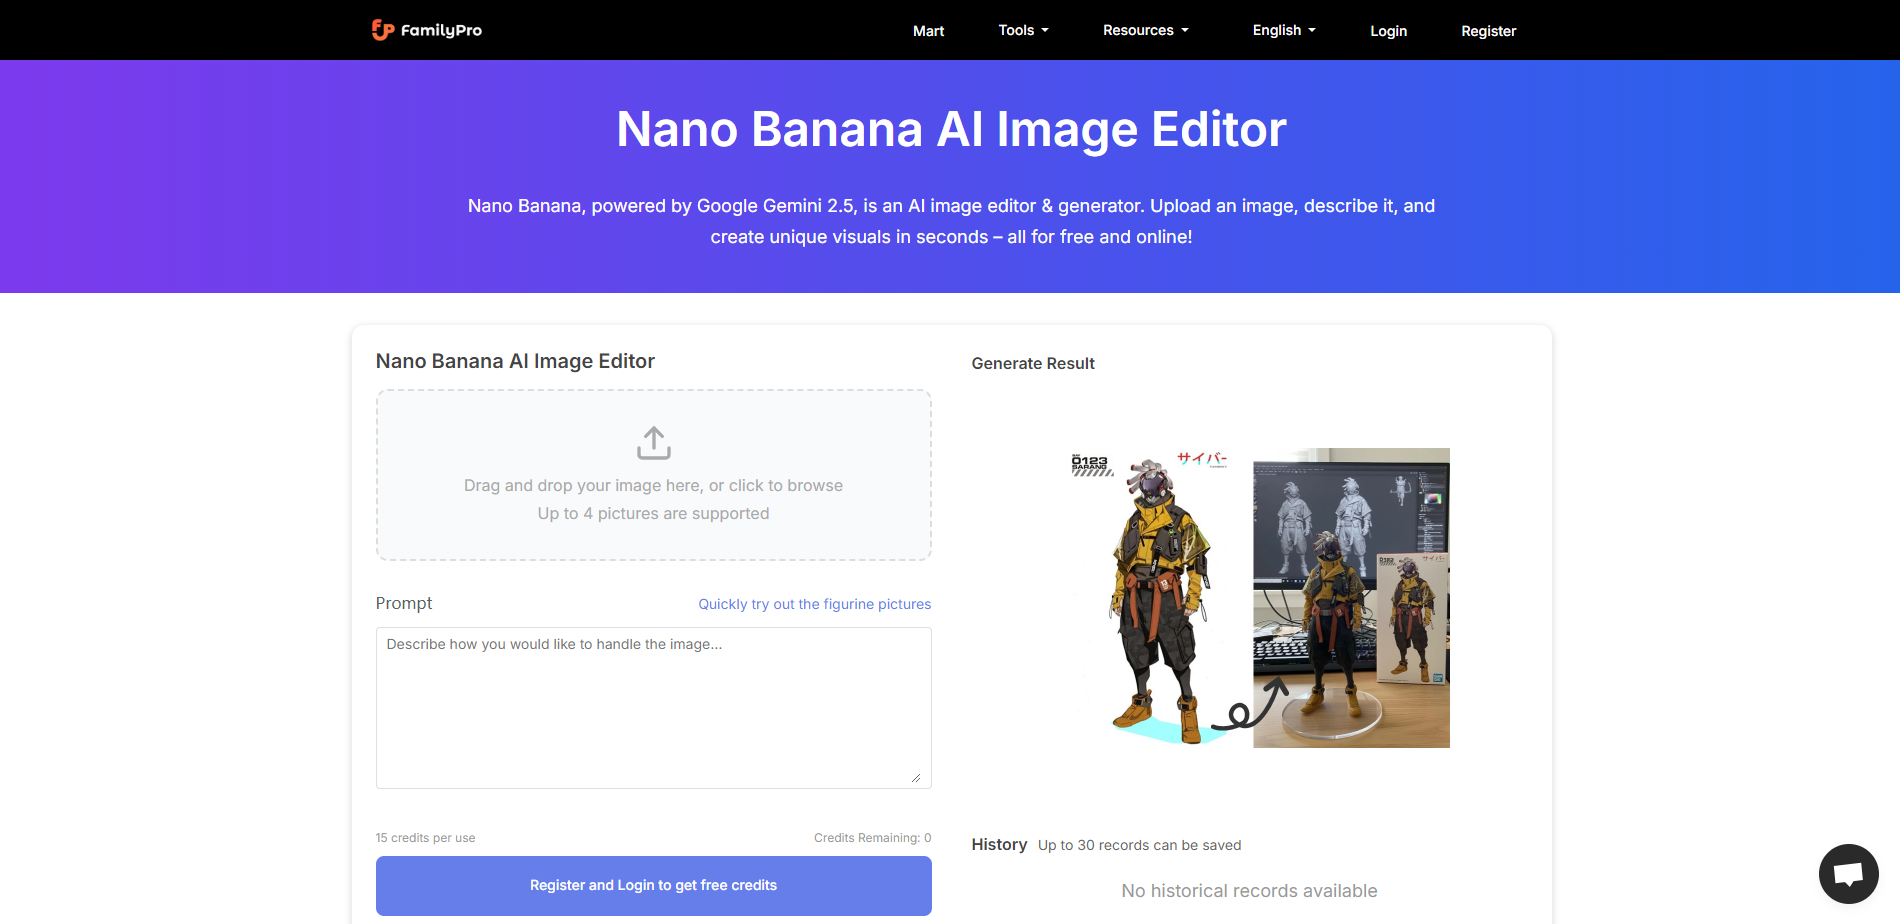Viewport: 1900px width, 924px height.
Task: Open the Login page
Action: pyautogui.click(x=1388, y=31)
